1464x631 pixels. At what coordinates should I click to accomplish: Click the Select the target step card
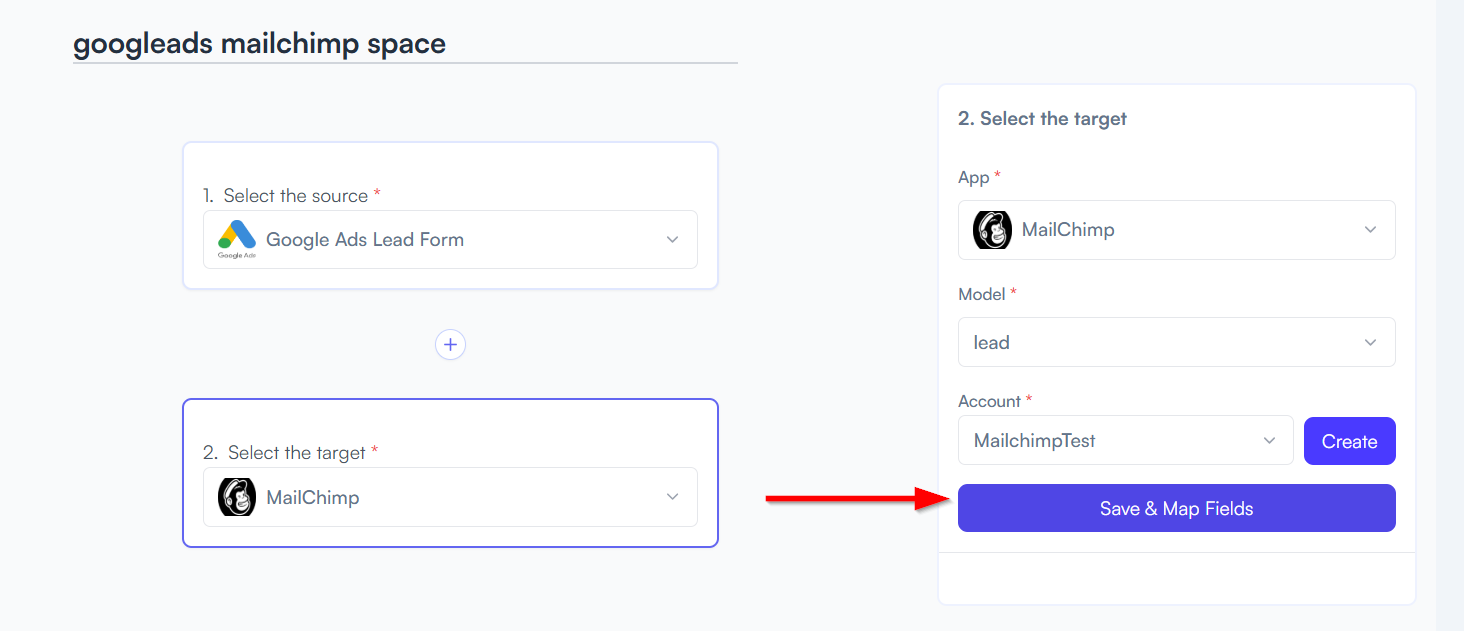450,473
